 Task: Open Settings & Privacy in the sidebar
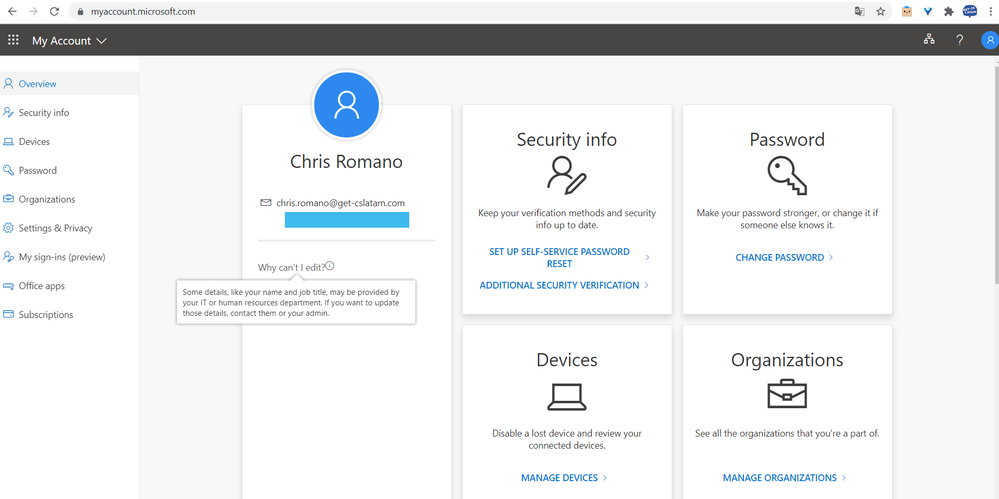tap(69, 228)
